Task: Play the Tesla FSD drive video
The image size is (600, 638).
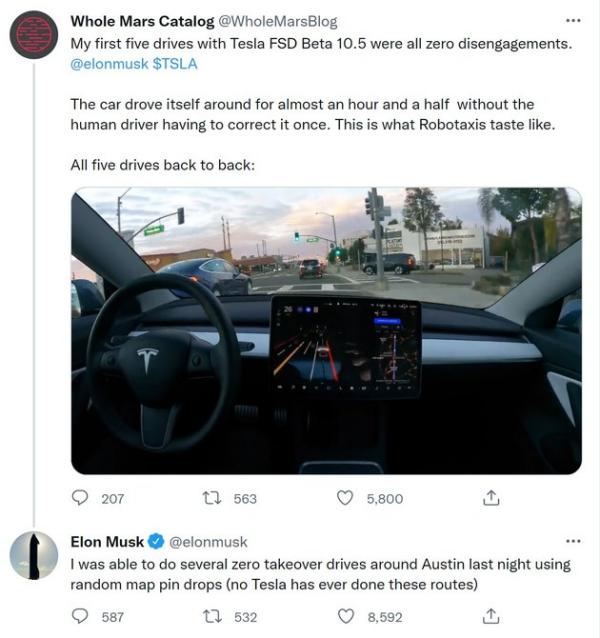Action: [325, 330]
